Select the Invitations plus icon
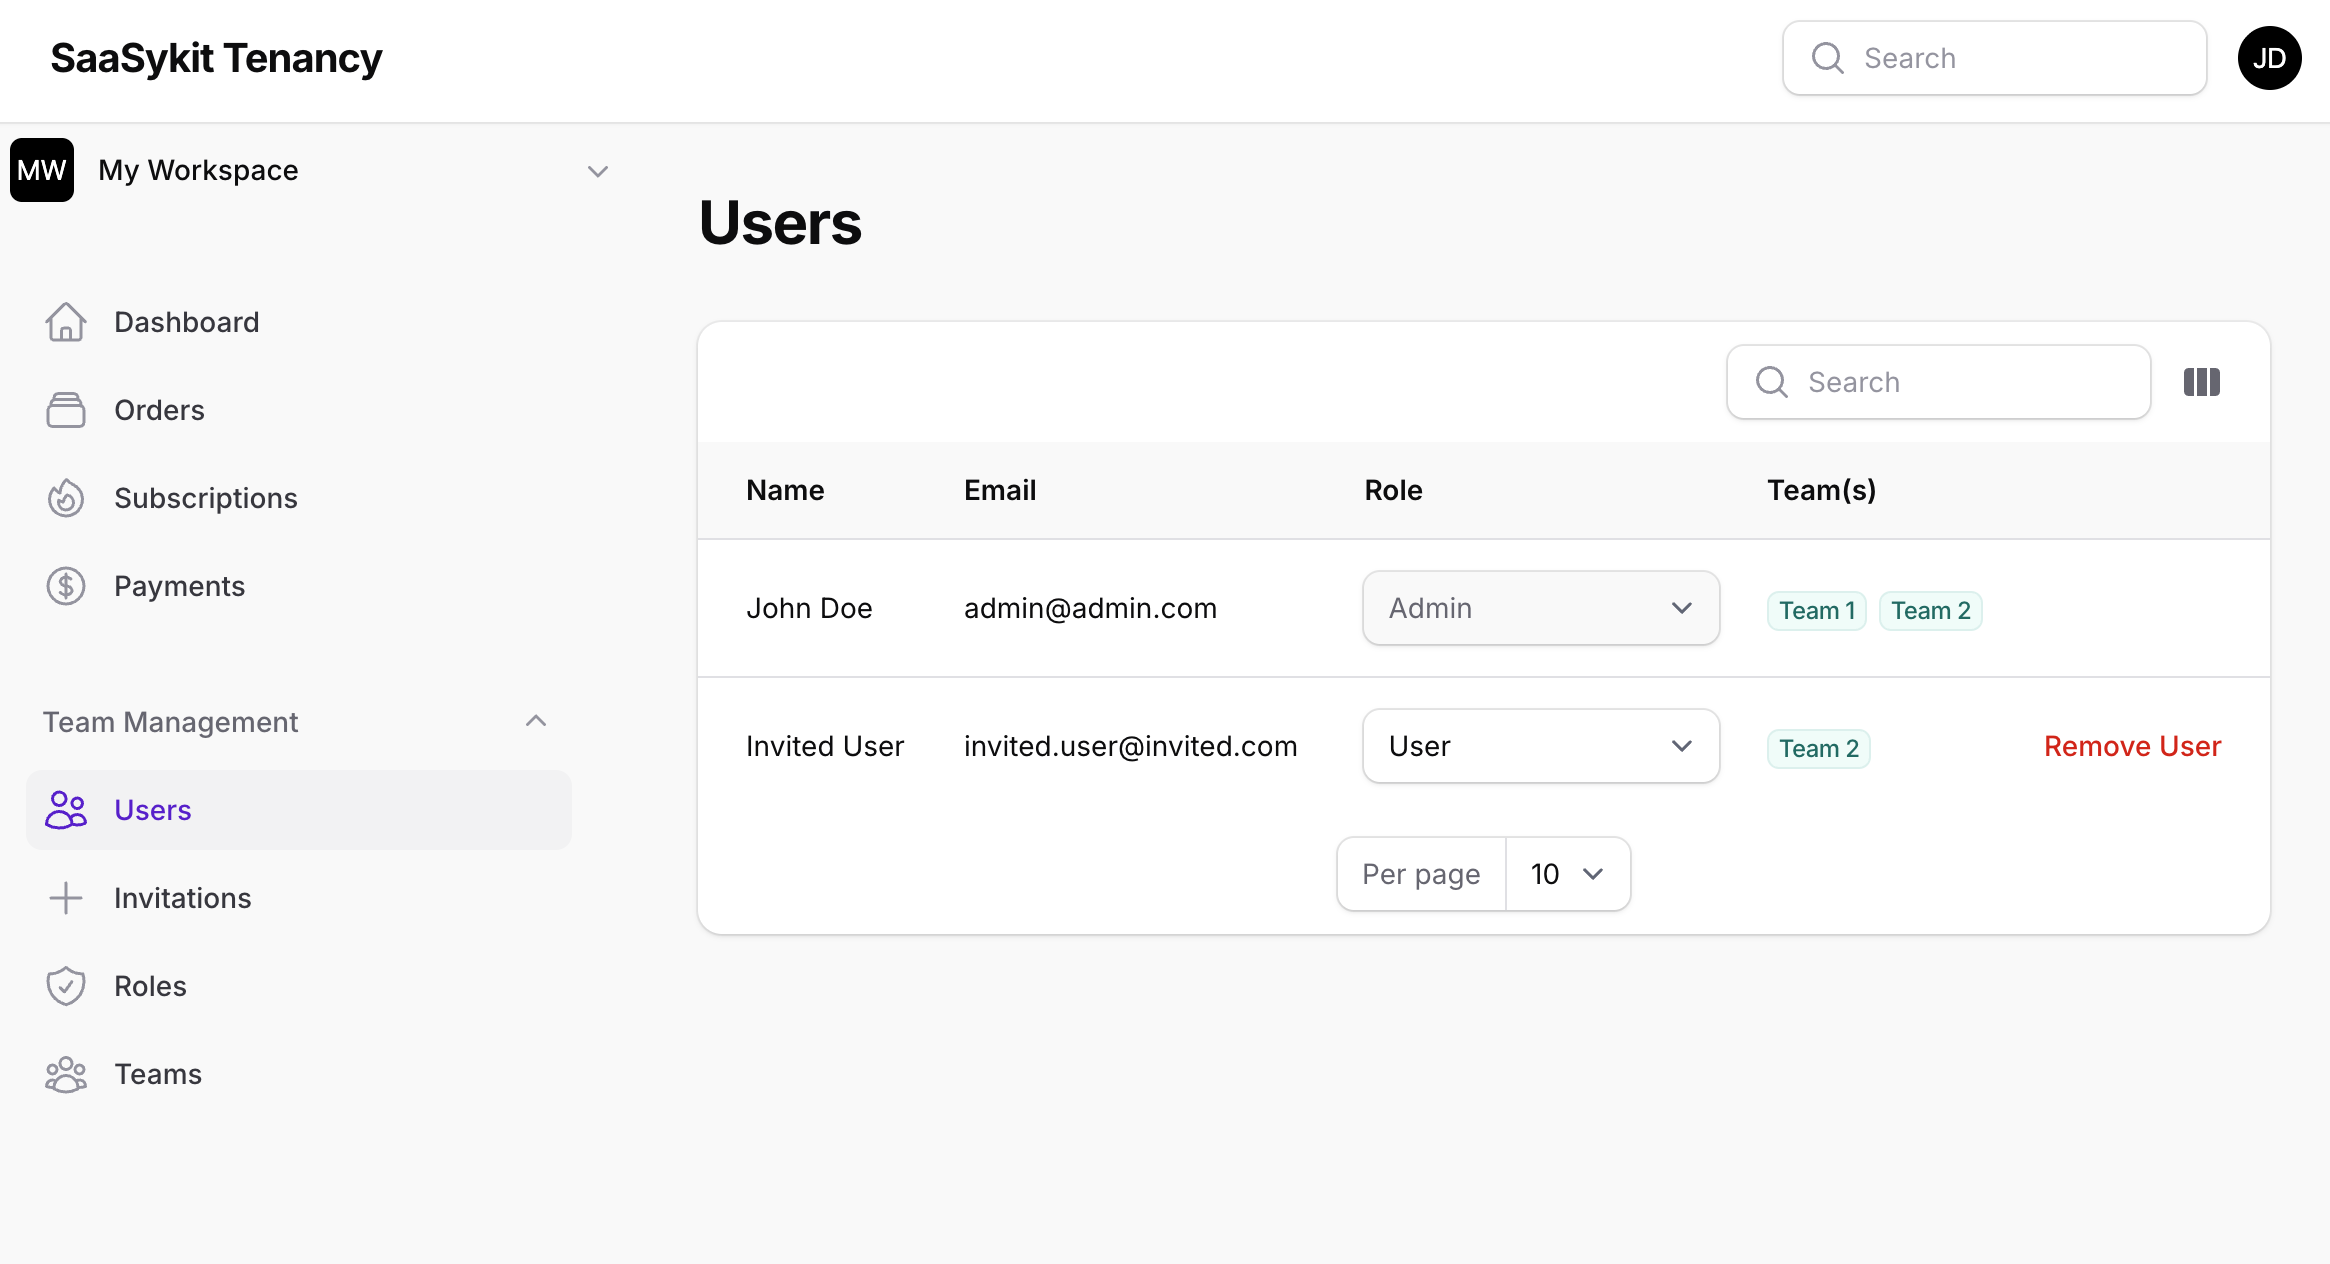 66,898
